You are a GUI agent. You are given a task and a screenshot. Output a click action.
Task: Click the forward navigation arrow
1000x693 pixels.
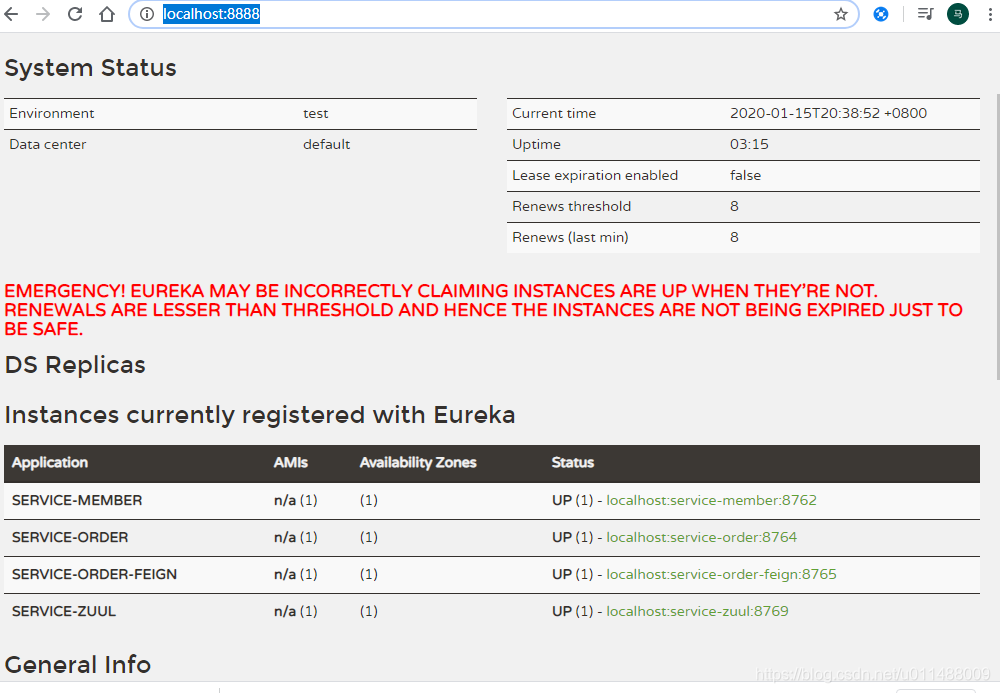pyautogui.click(x=45, y=14)
